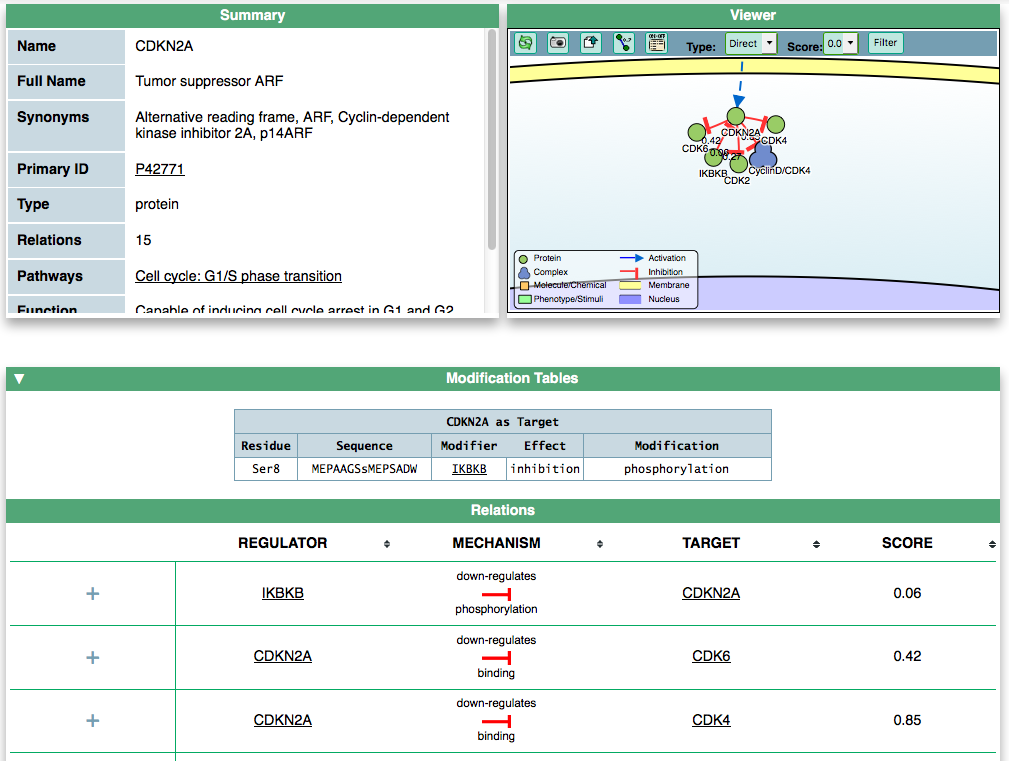This screenshot has height=761, width=1009.
Task: Open the IKBKB regulator link in Relations
Action: (x=282, y=593)
